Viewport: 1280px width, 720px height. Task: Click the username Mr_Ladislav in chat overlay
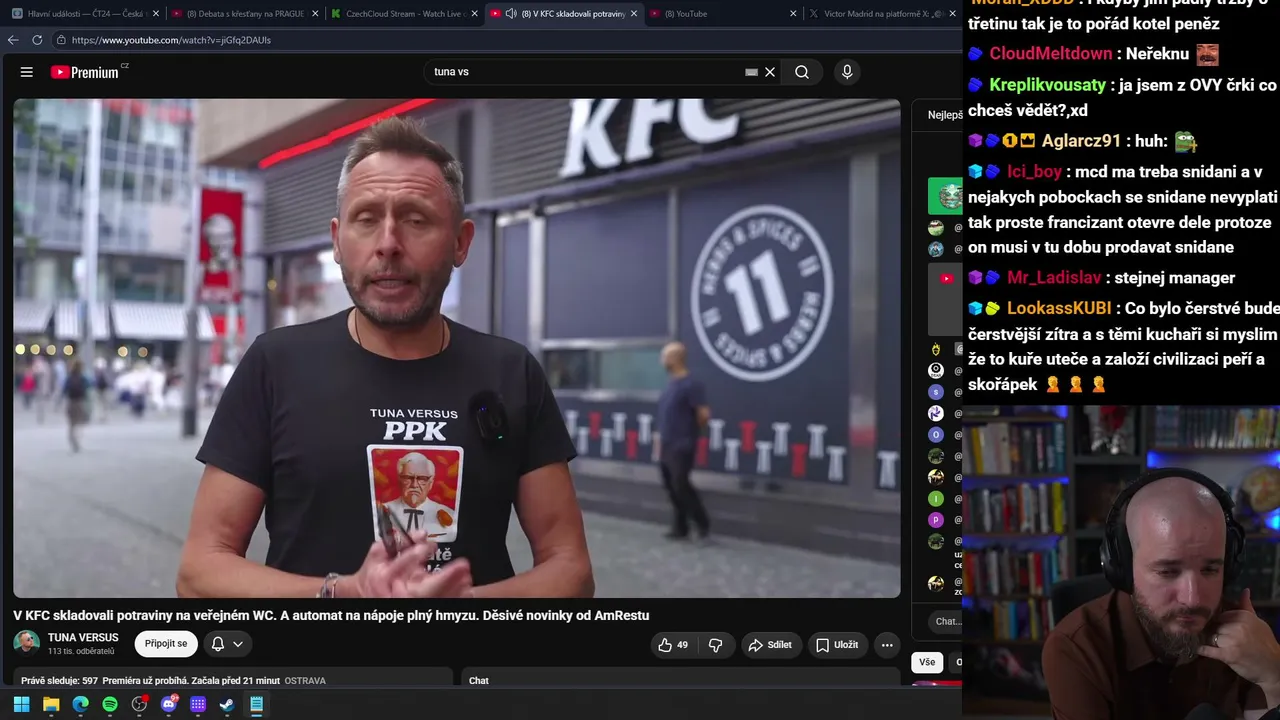coord(1054,278)
